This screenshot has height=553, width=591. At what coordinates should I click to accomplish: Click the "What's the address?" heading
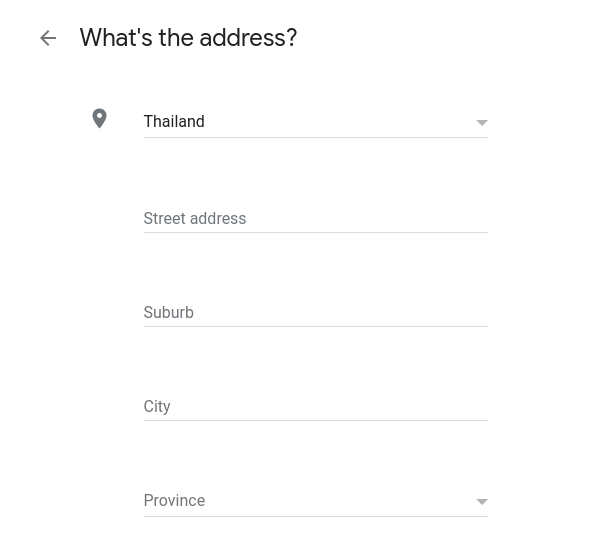[188, 38]
